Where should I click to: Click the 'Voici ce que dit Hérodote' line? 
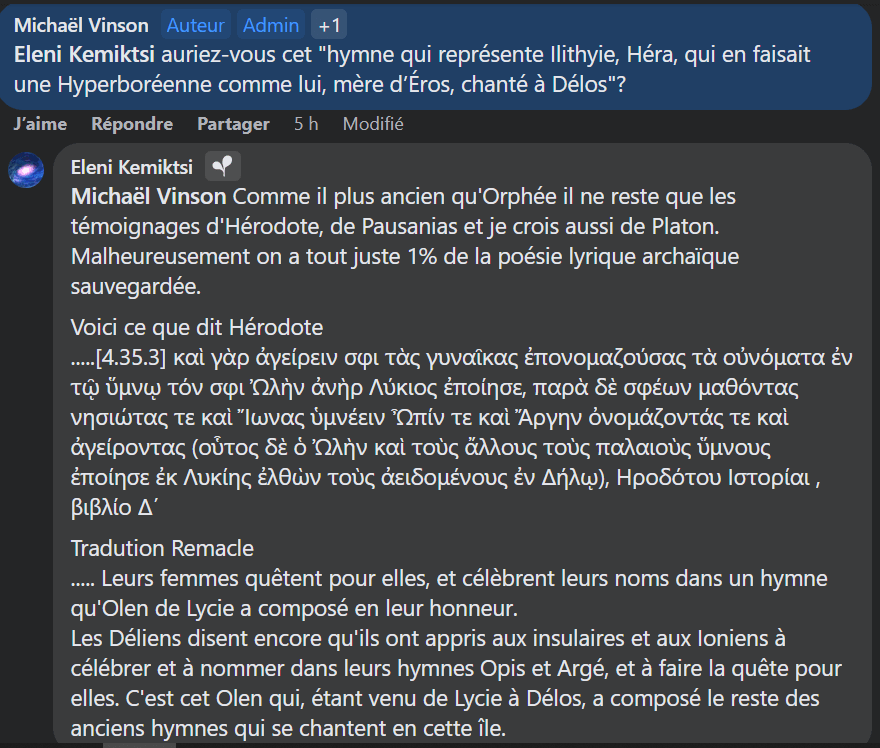(x=196, y=327)
